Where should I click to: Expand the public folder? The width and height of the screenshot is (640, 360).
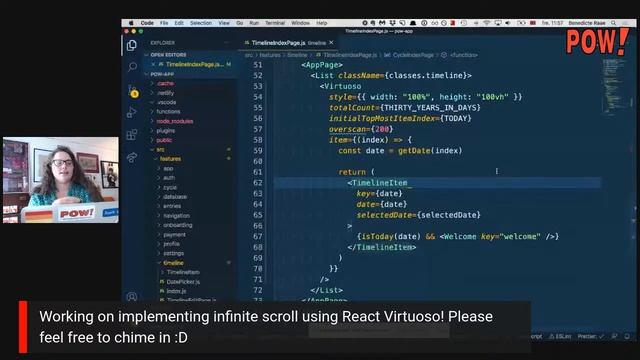click(x=164, y=140)
